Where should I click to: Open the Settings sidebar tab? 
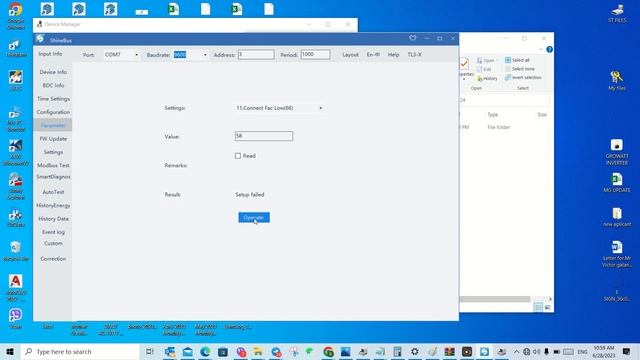click(x=53, y=152)
